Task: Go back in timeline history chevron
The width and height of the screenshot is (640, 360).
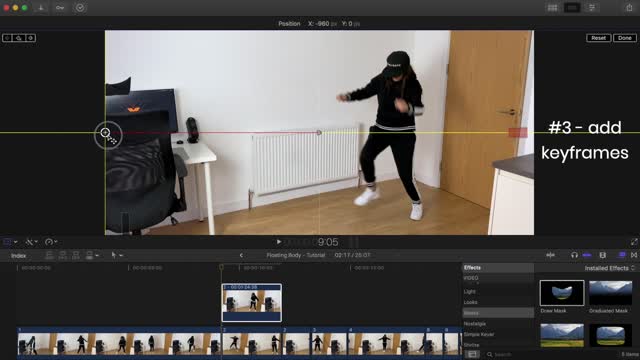Action: point(241,256)
